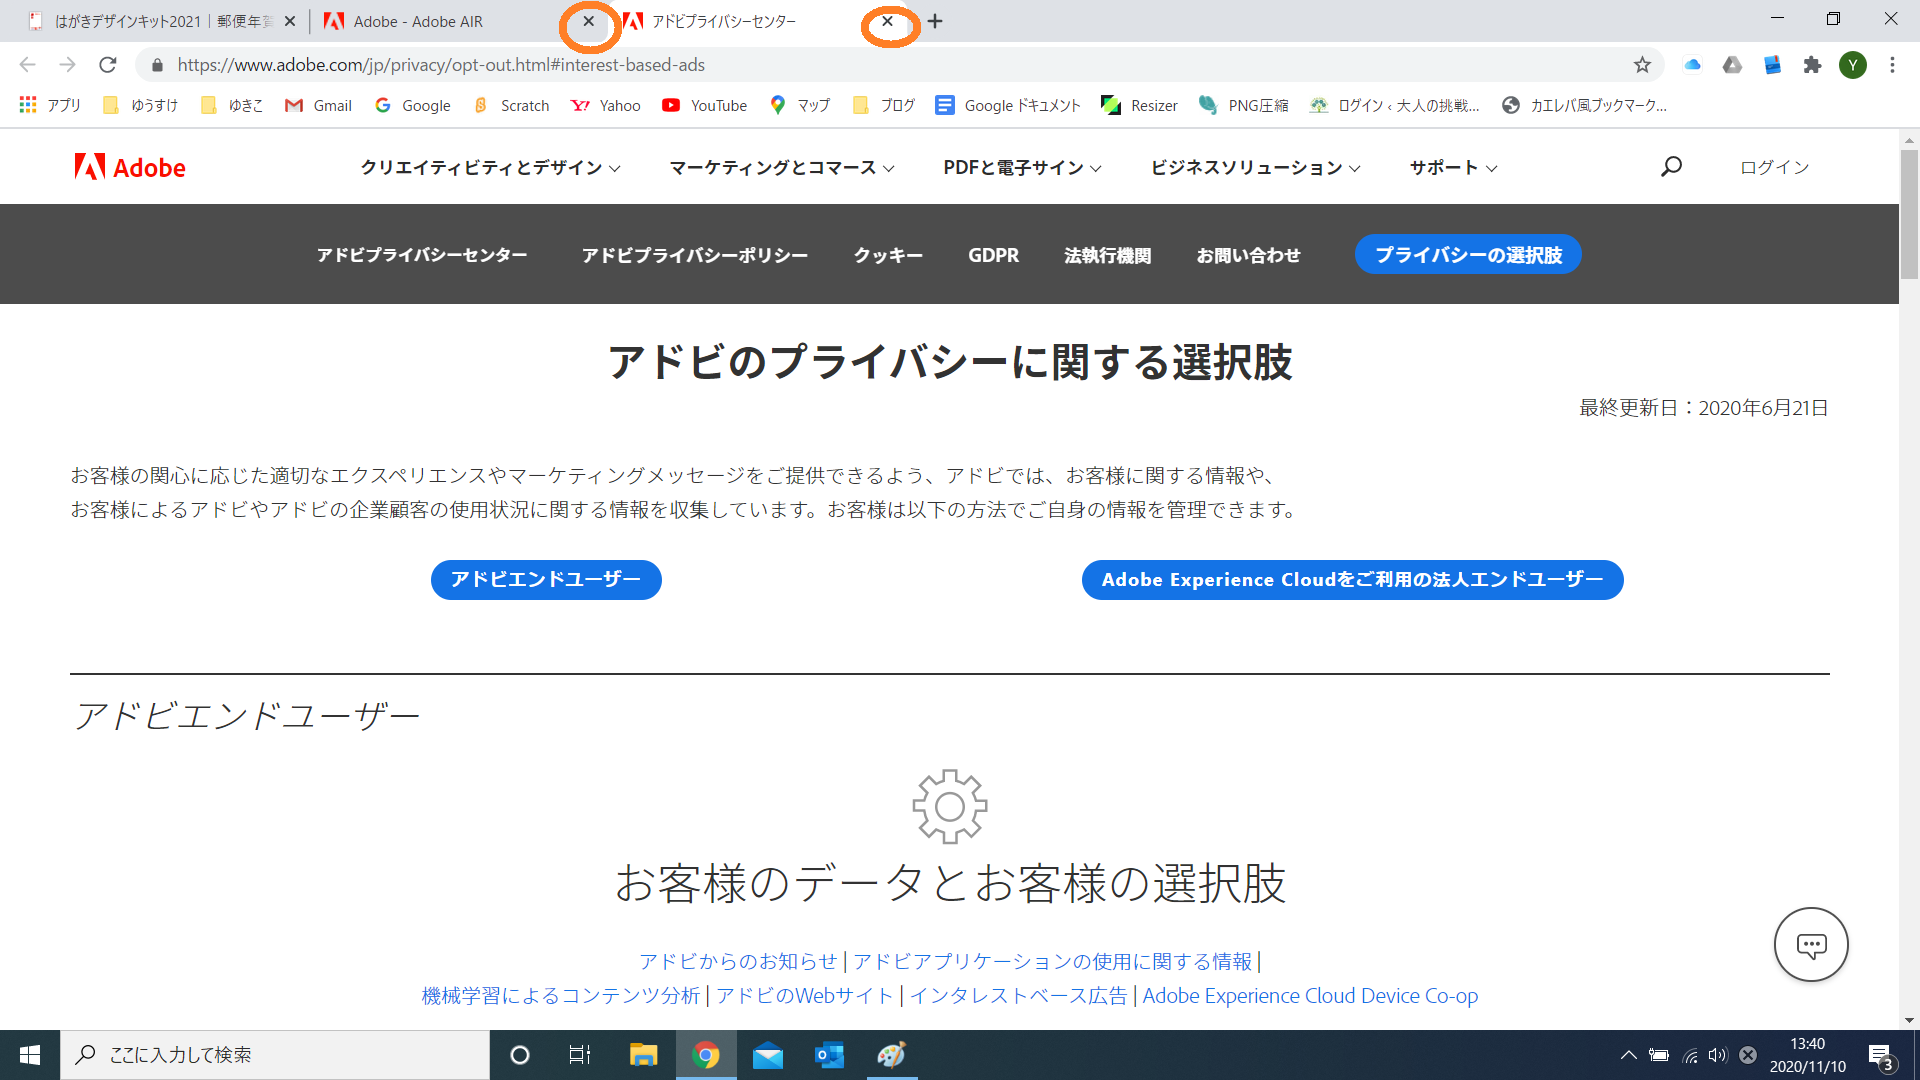Close the はがきデザインキット2021 tab

(x=290, y=21)
